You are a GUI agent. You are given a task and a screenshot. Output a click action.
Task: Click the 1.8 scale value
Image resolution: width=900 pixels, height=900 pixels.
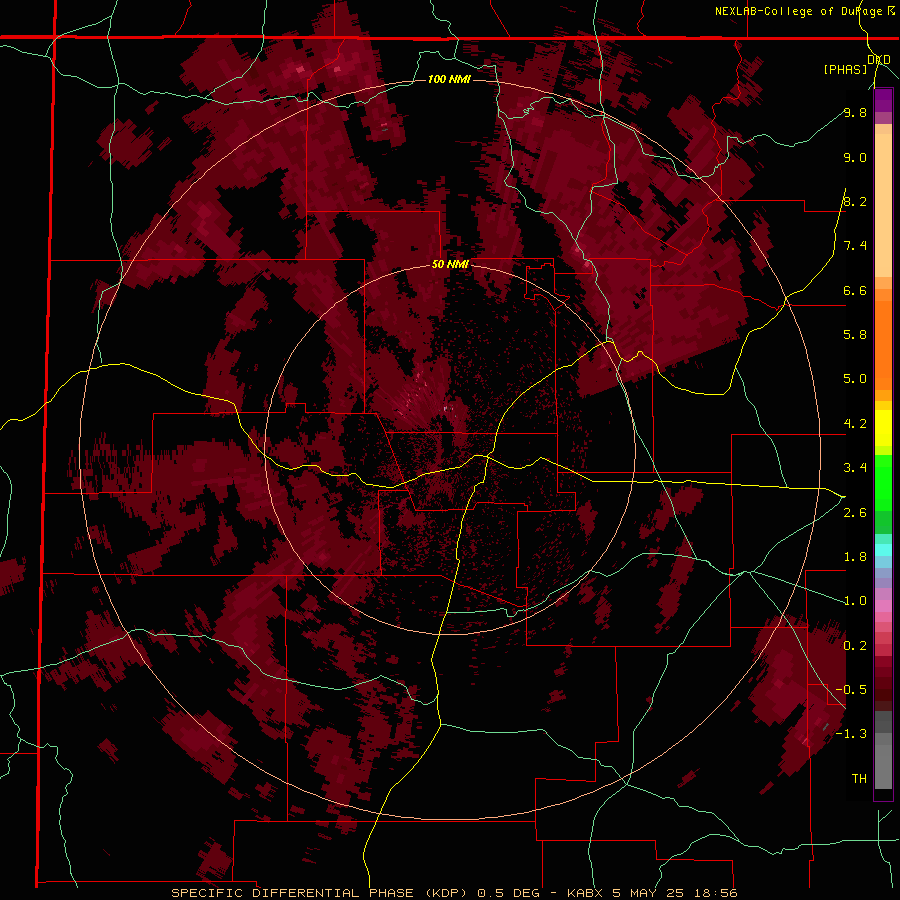pyautogui.click(x=855, y=557)
